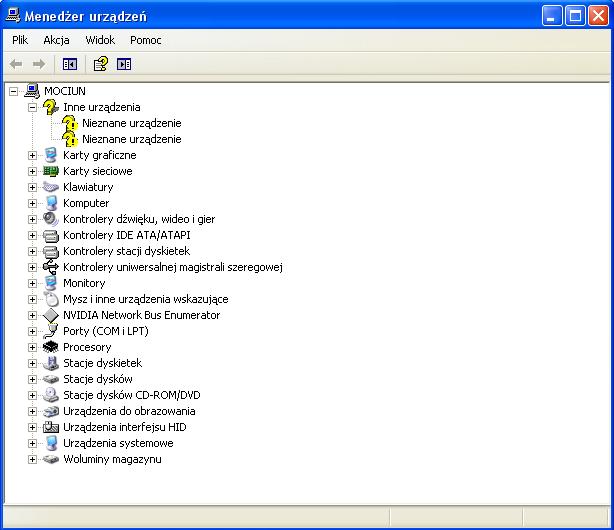Click the Stacje dysków drive icon
Image resolution: width=614 pixels, height=530 pixels.
point(51,379)
